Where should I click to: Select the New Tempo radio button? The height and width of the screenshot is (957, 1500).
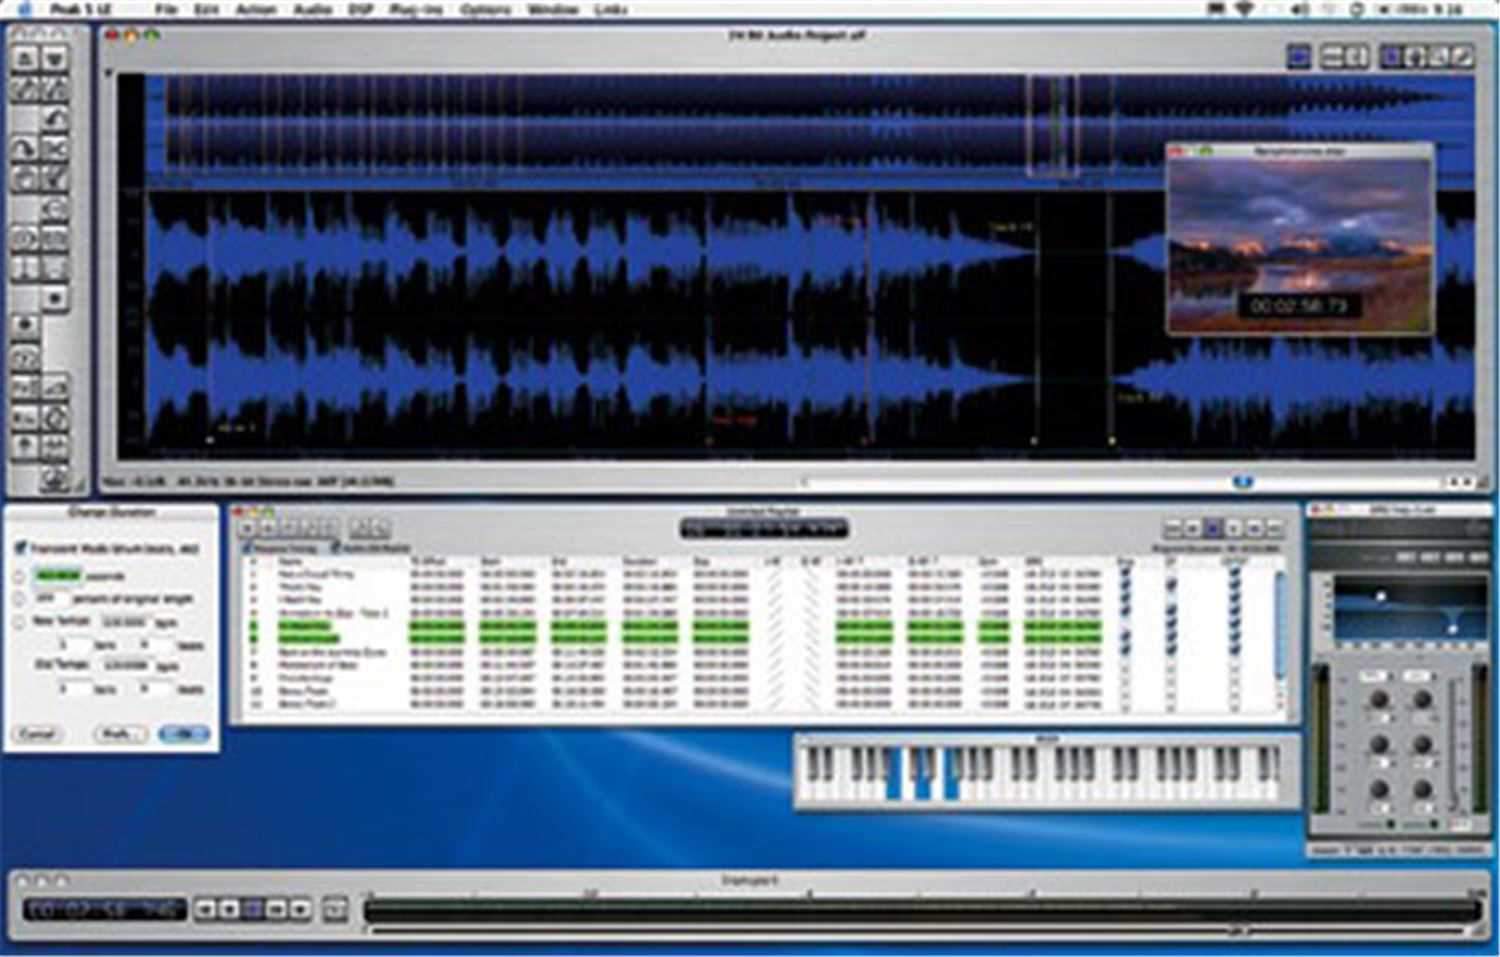click(x=19, y=622)
